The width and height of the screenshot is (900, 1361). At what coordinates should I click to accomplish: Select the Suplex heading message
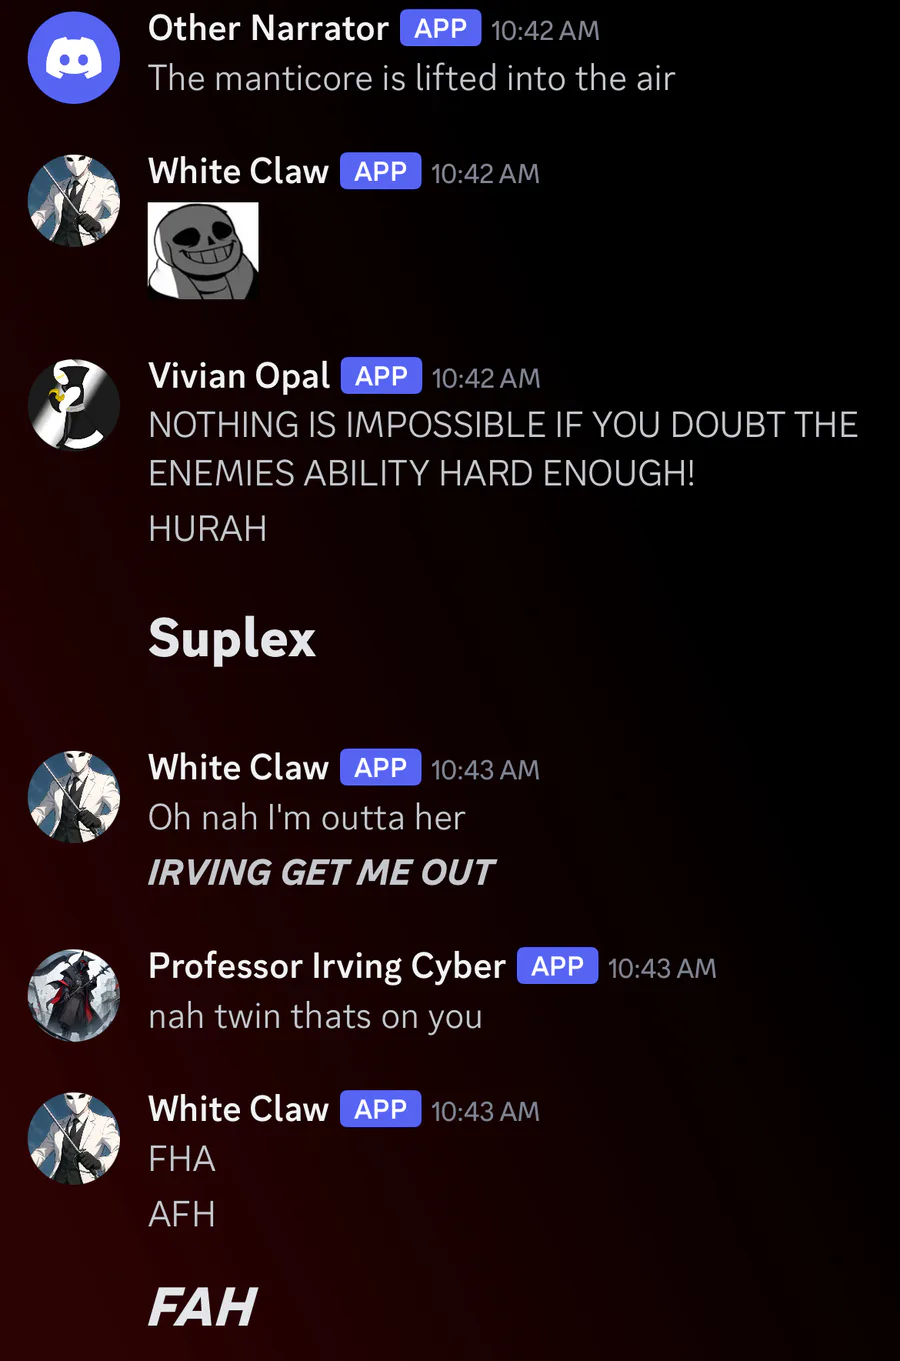click(232, 639)
